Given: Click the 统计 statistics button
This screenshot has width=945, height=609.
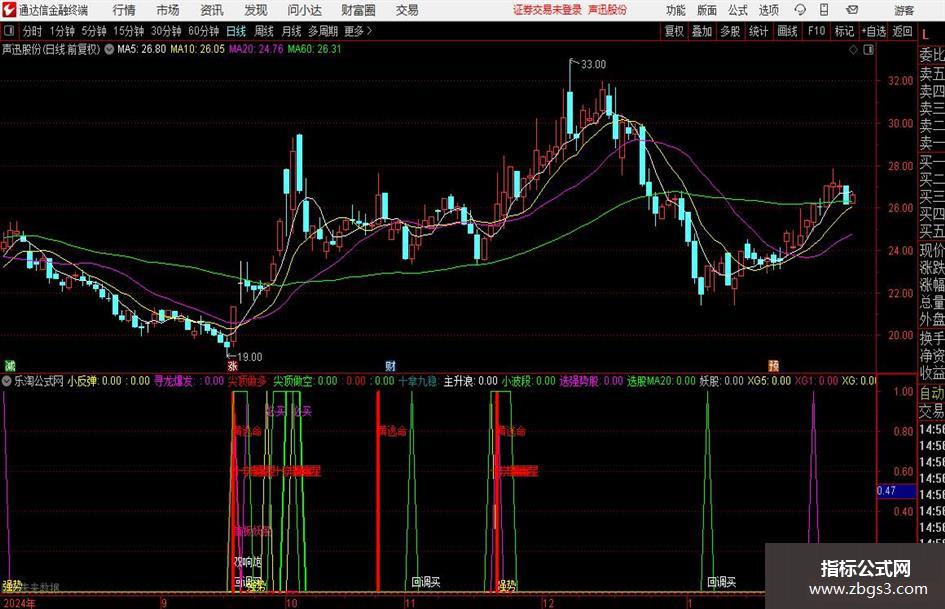Looking at the screenshot, I should coord(759,31).
